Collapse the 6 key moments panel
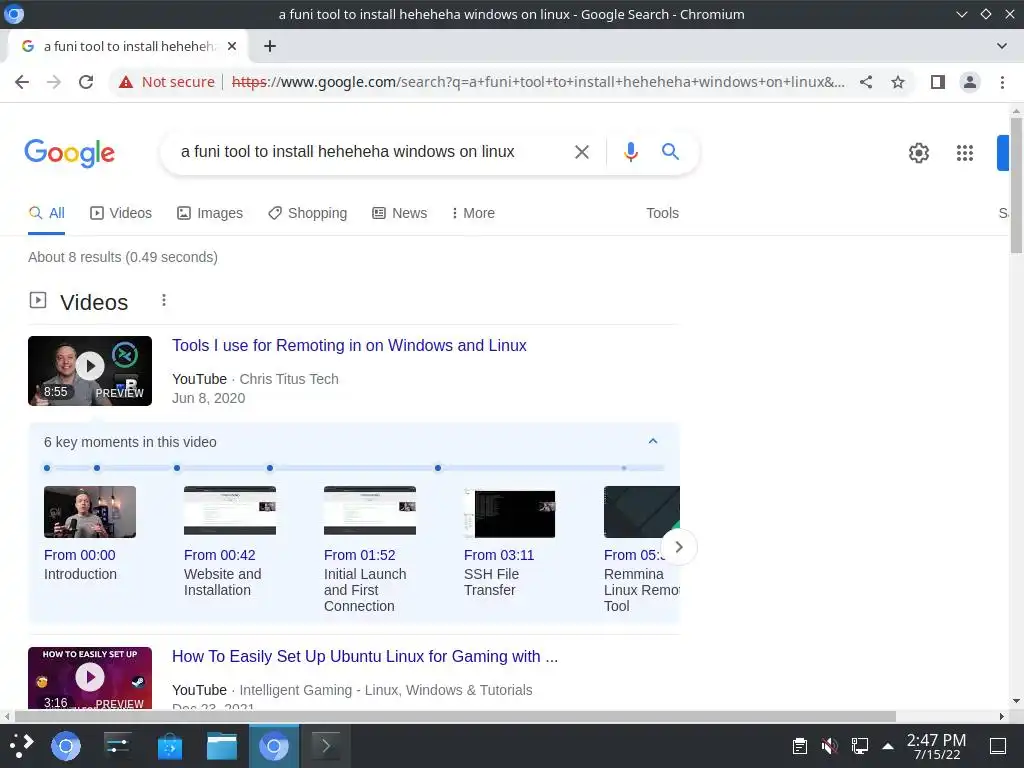 [652, 441]
